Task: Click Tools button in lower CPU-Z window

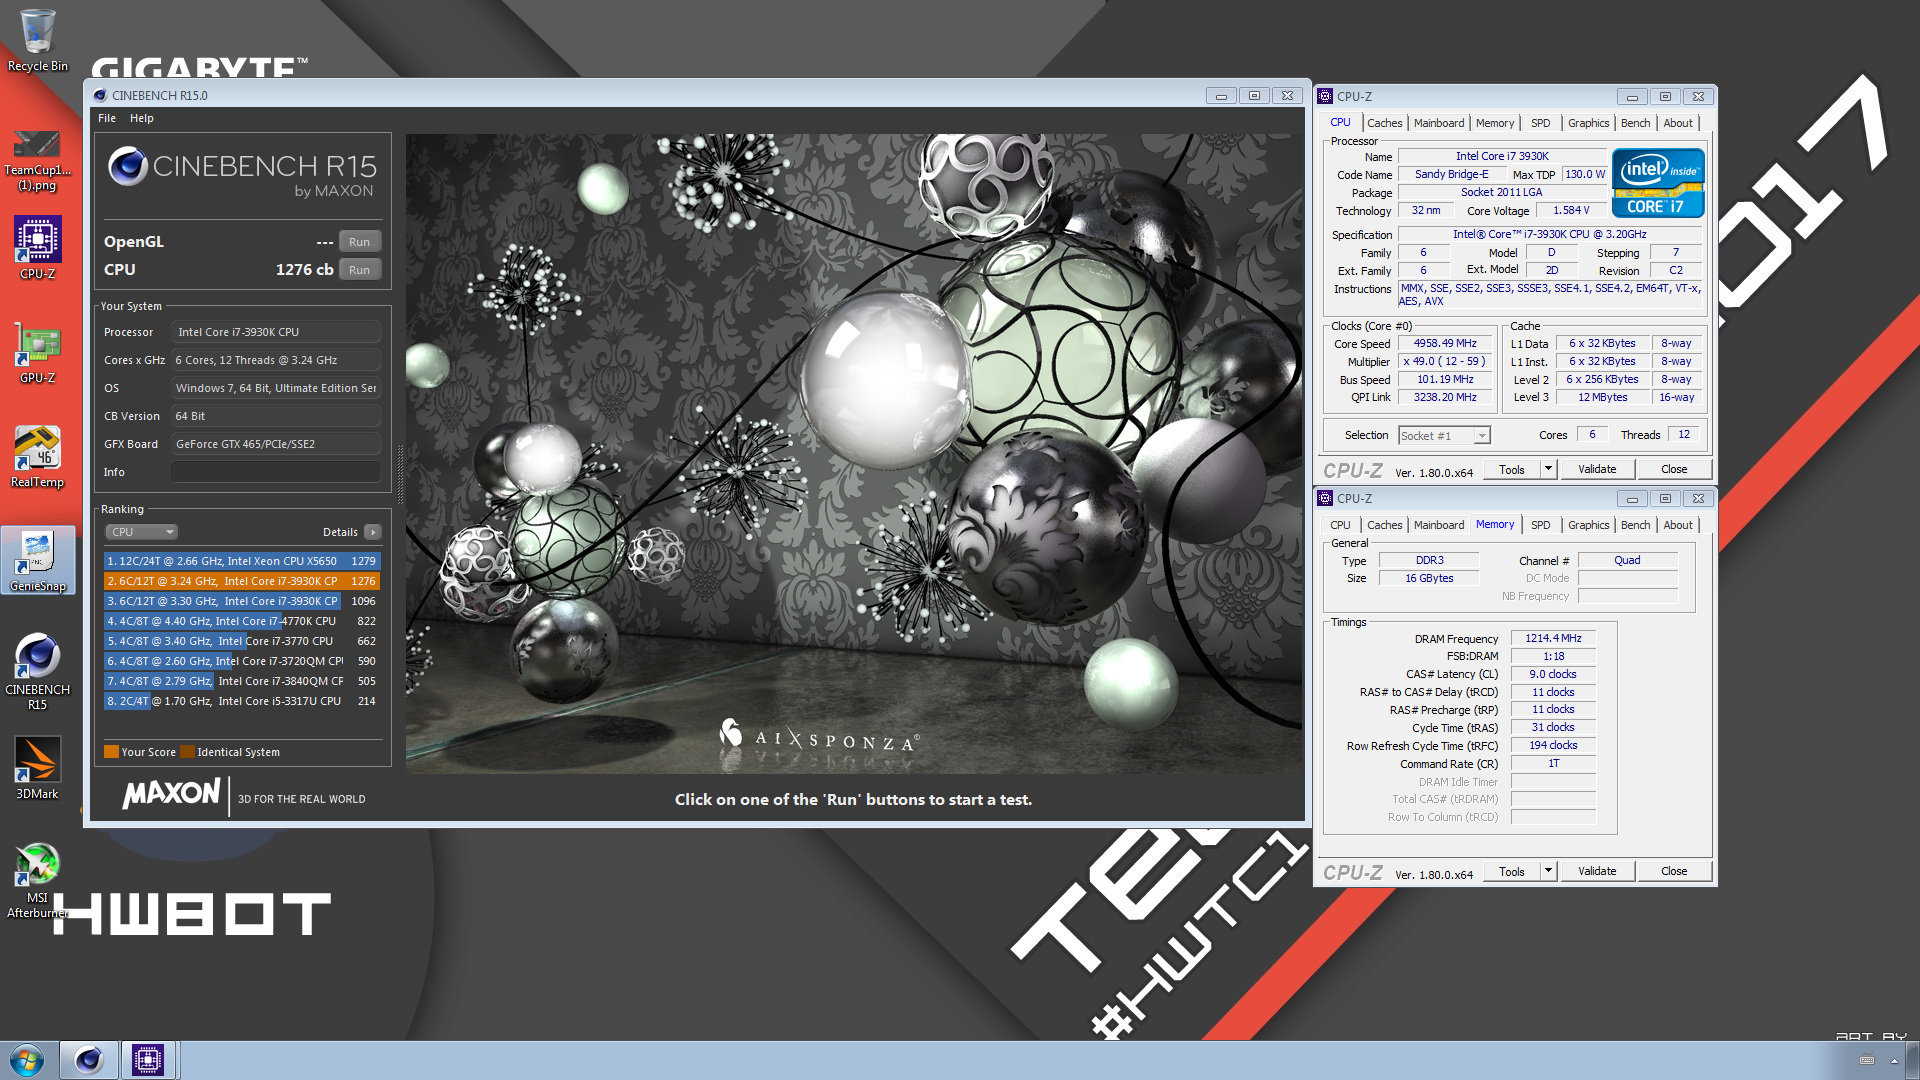Action: 1512,872
